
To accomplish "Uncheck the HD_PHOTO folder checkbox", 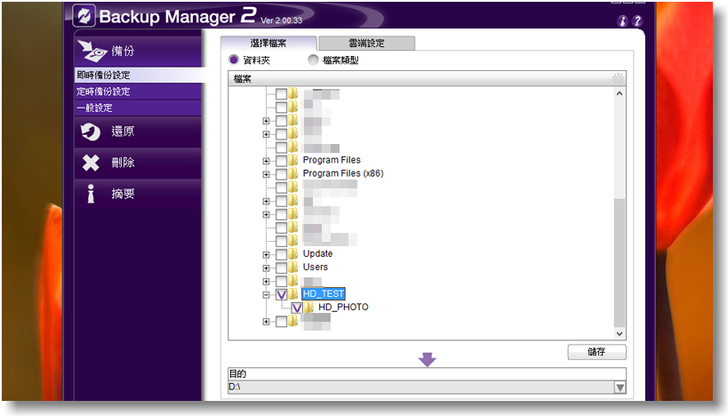I will coord(297,307).
